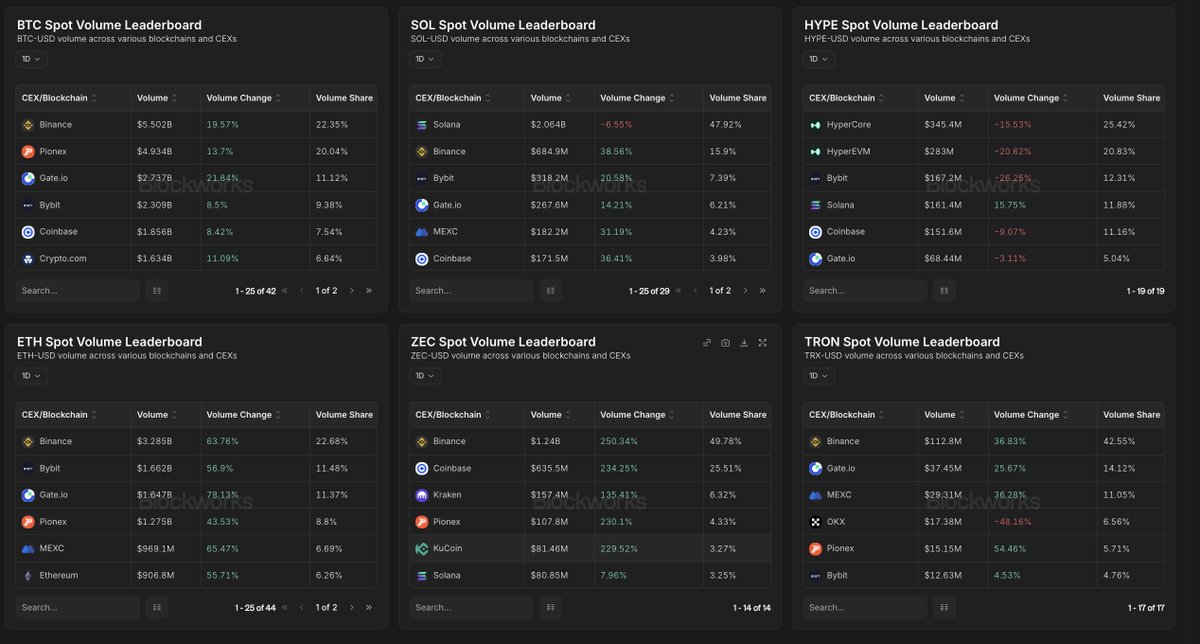Click Ethereum logo in ETH leaderboard
This screenshot has height=644, width=1200.
click(x=28, y=575)
